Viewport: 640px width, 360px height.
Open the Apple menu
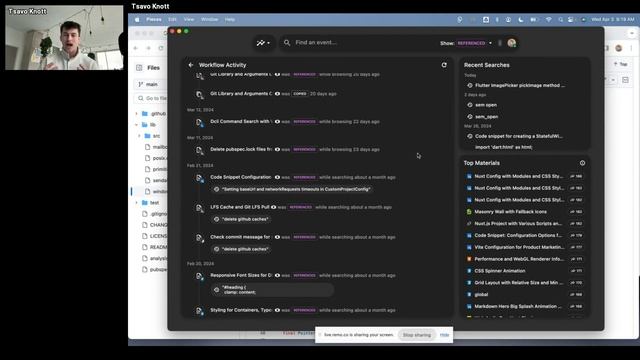pos(137,19)
